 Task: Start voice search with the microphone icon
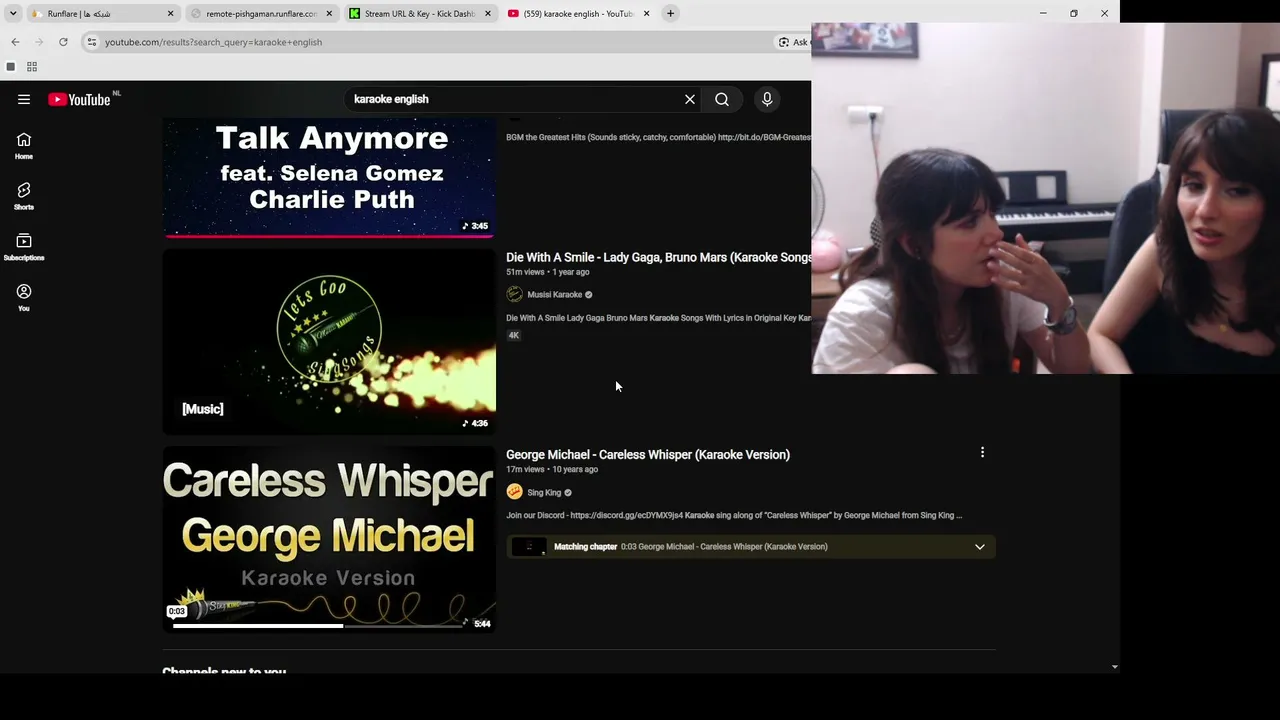point(767,99)
